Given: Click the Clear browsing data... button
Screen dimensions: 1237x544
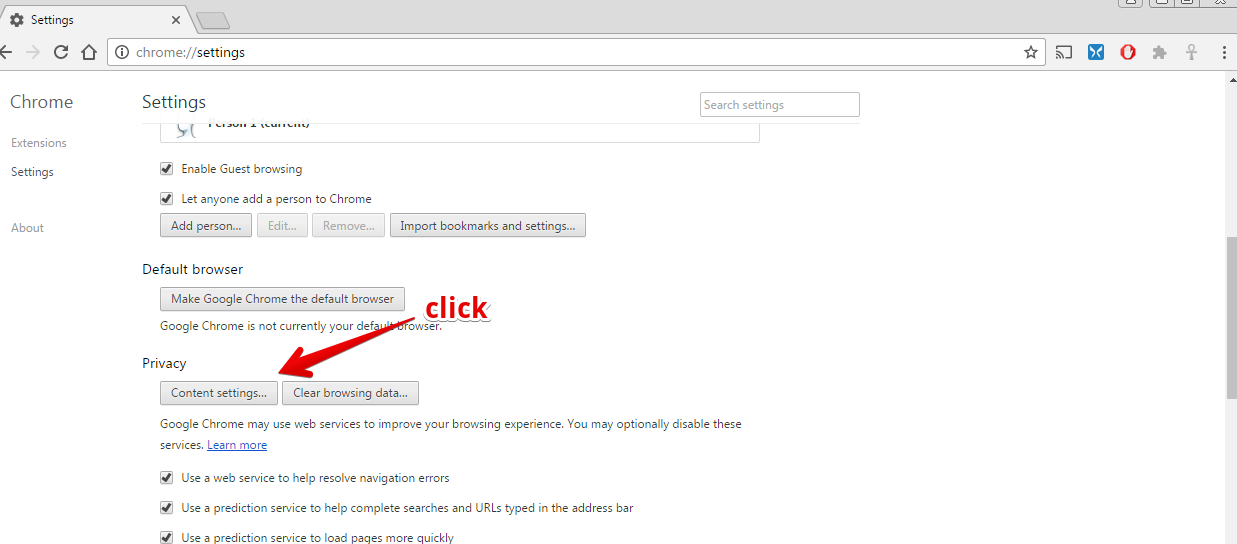Looking at the screenshot, I should click(350, 393).
